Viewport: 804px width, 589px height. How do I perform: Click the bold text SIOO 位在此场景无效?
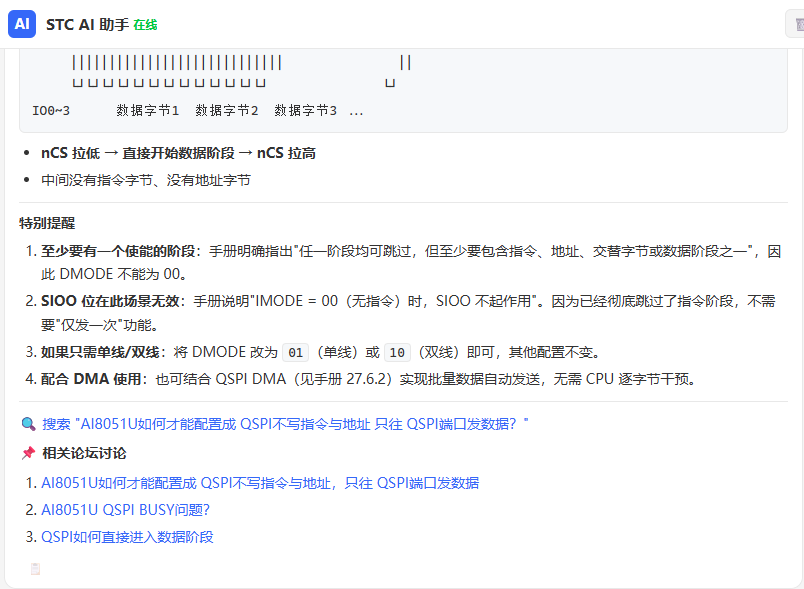click(x=110, y=301)
